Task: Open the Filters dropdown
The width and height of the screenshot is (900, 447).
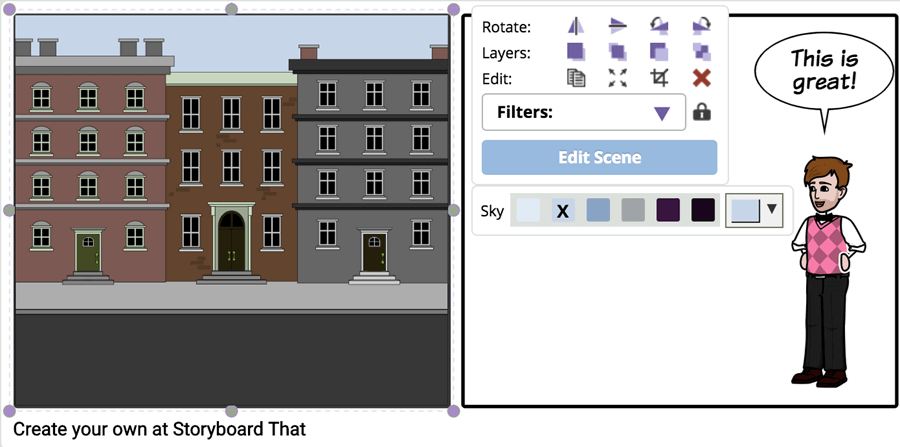Action: tap(584, 112)
